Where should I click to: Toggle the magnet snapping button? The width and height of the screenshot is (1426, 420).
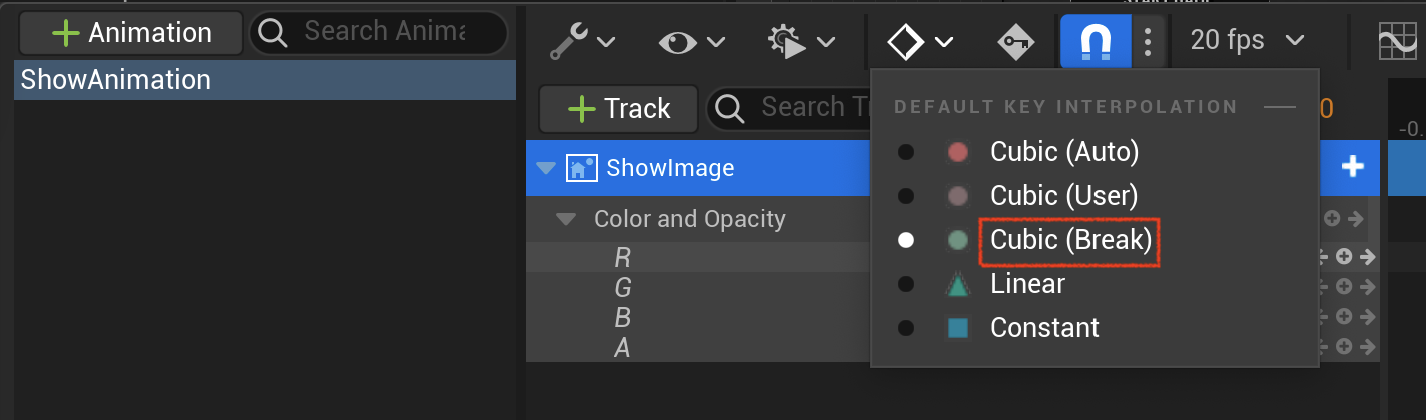pos(1095,41)
